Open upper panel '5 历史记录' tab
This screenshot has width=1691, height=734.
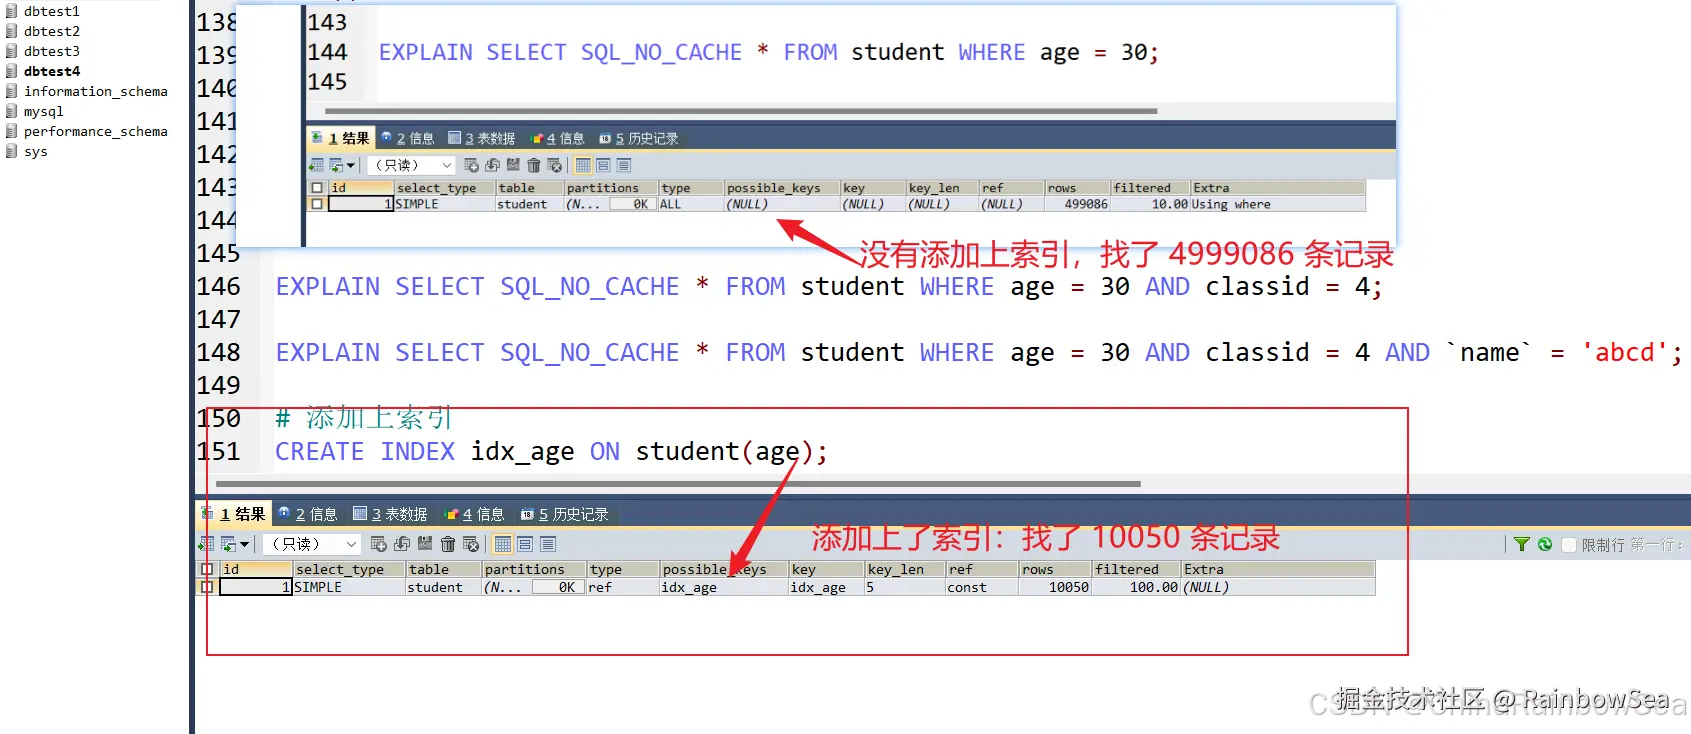click(x=639, y=138)
